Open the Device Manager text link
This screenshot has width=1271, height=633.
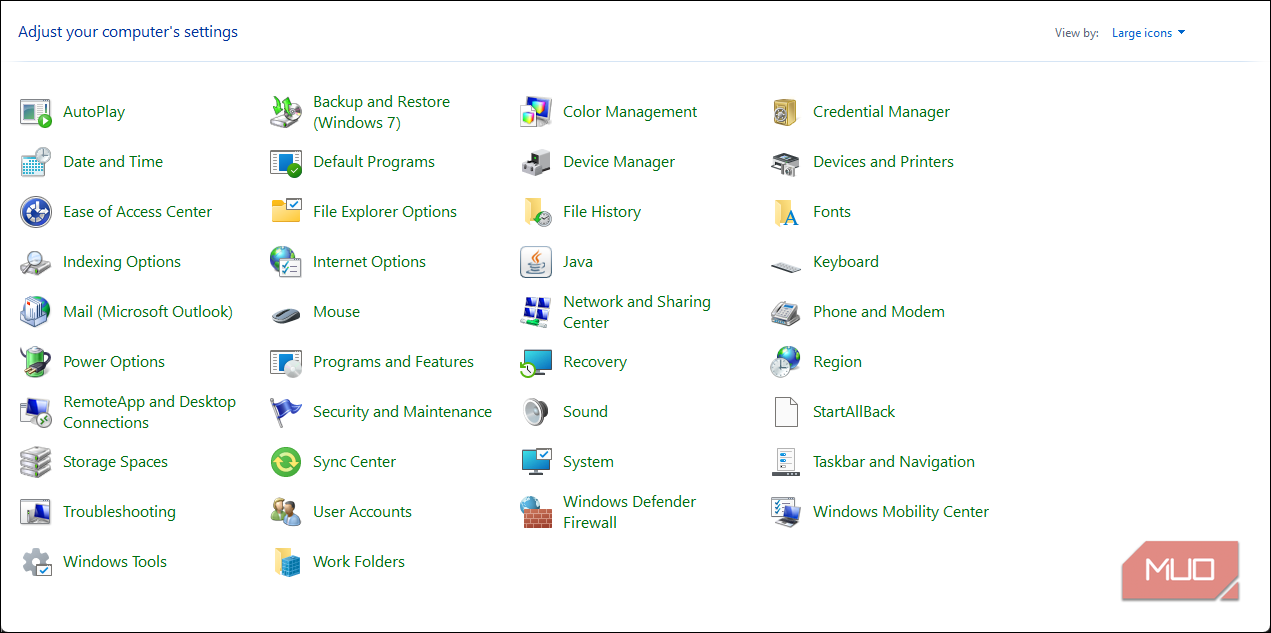[619, 162]
